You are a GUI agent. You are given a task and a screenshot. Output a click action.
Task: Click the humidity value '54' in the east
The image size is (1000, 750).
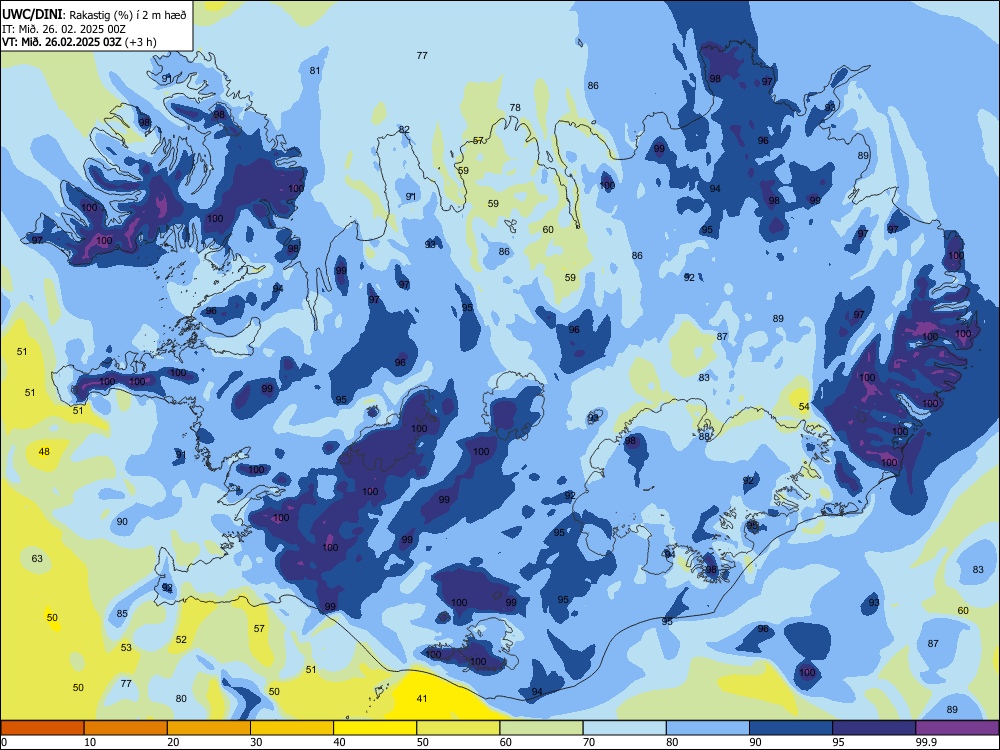click(804, 406)
